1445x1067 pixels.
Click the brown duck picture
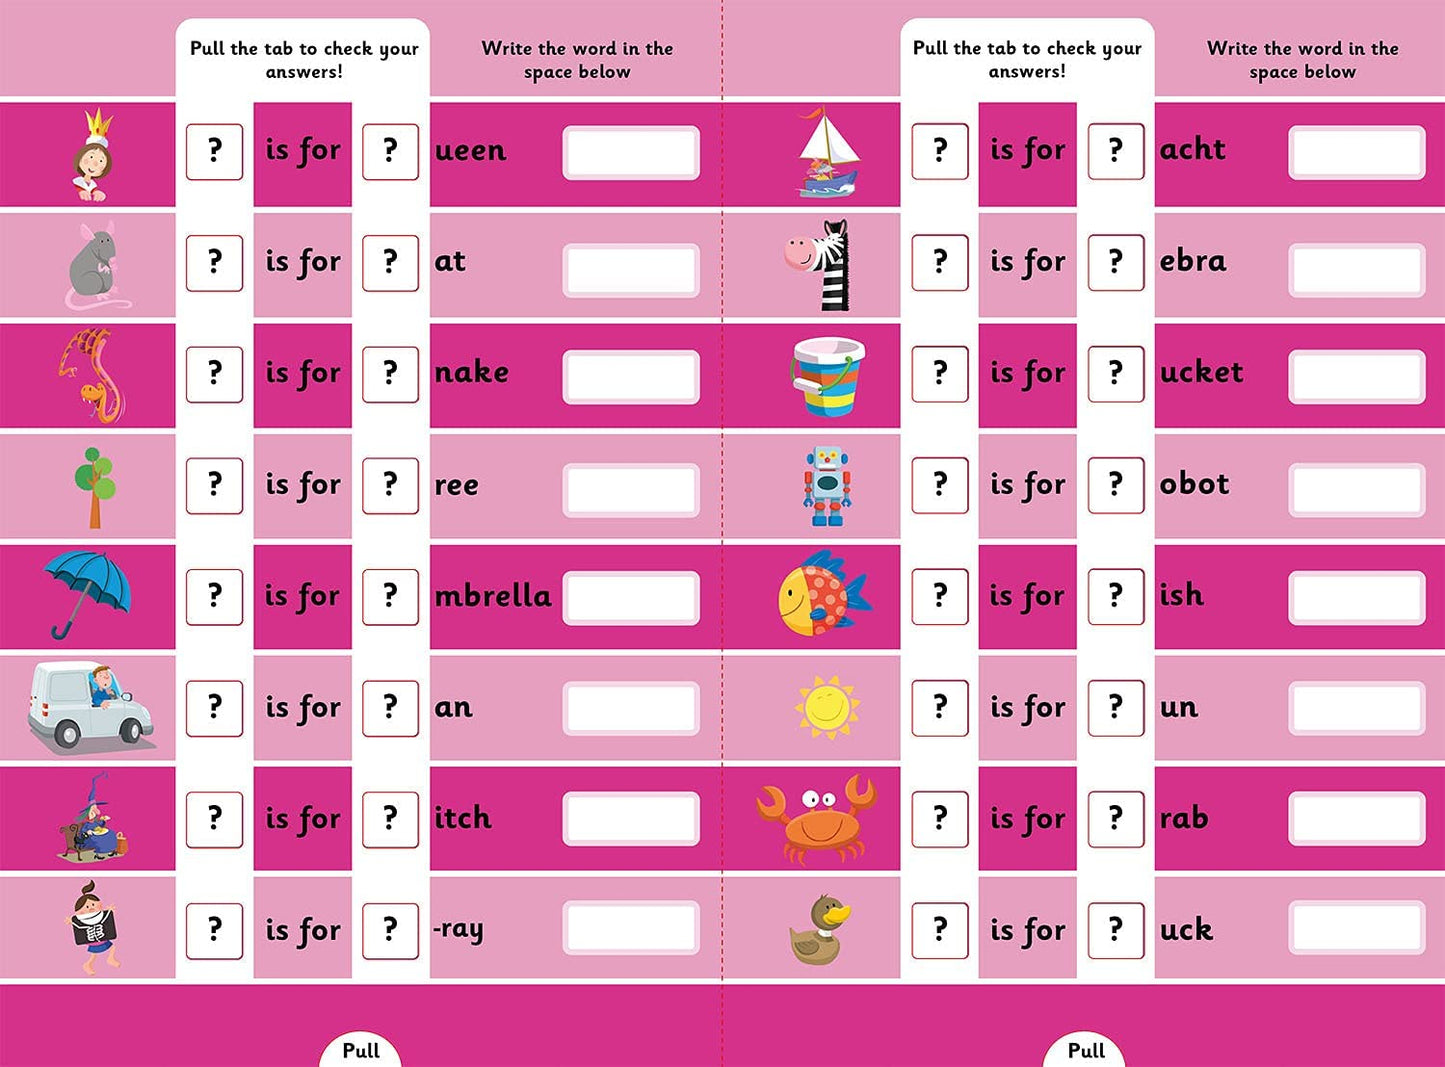click(x=820, y=930)
